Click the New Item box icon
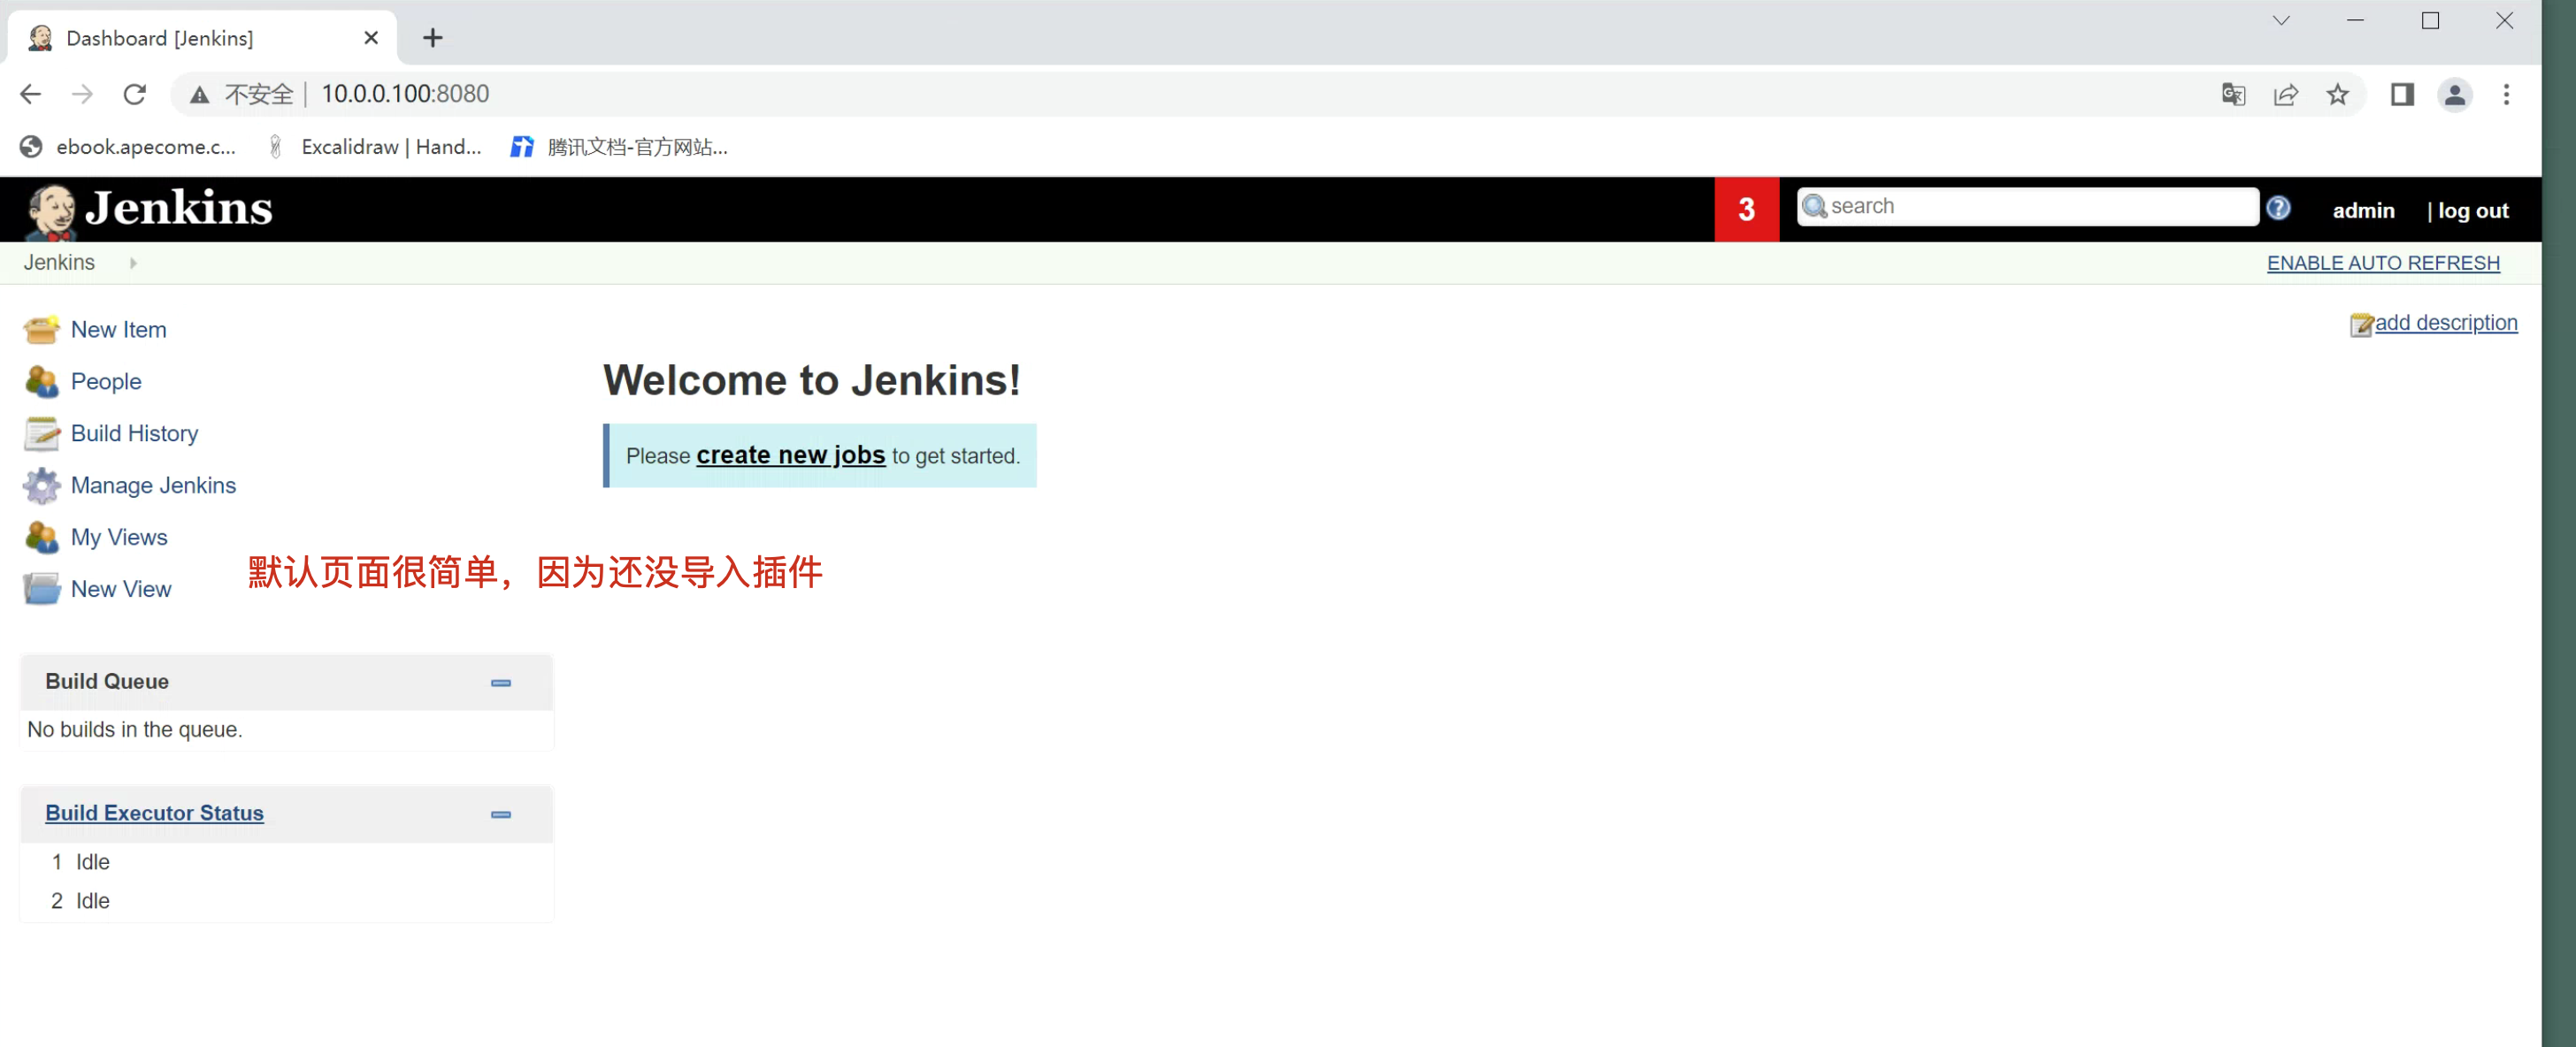The image size is (2576, 1047). (41, 330)
